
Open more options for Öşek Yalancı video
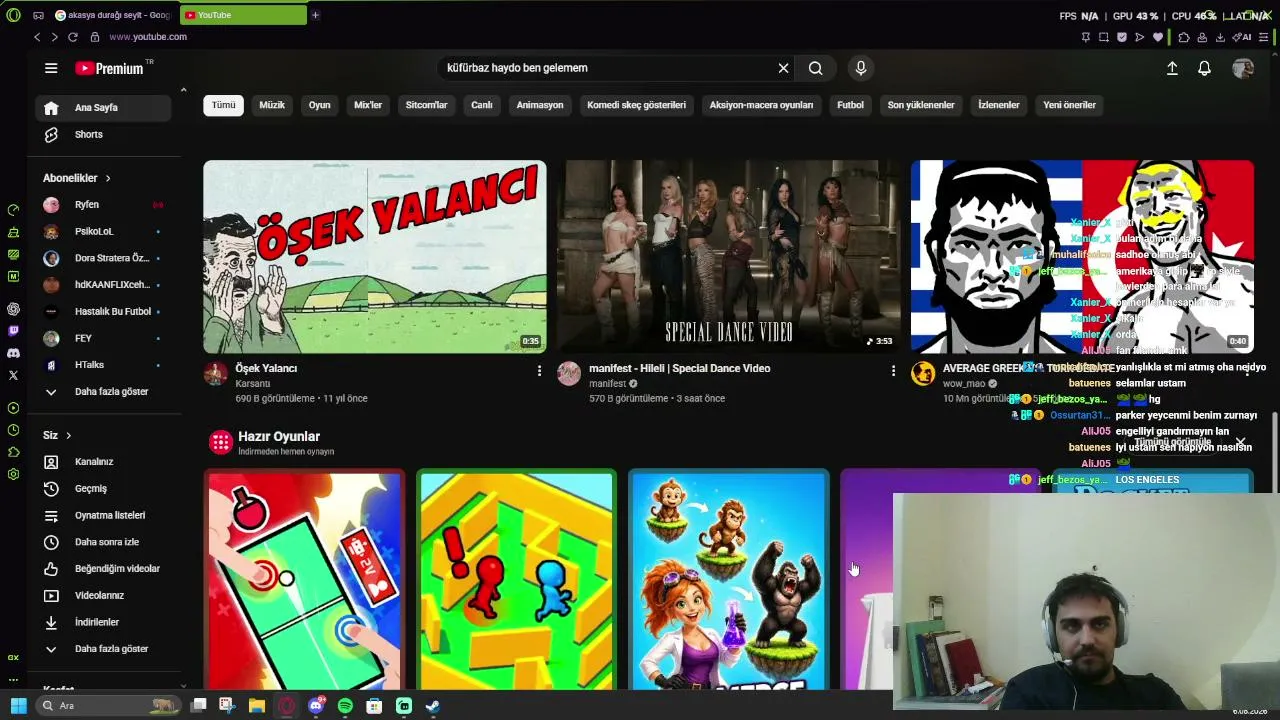[x=539, y=371]
